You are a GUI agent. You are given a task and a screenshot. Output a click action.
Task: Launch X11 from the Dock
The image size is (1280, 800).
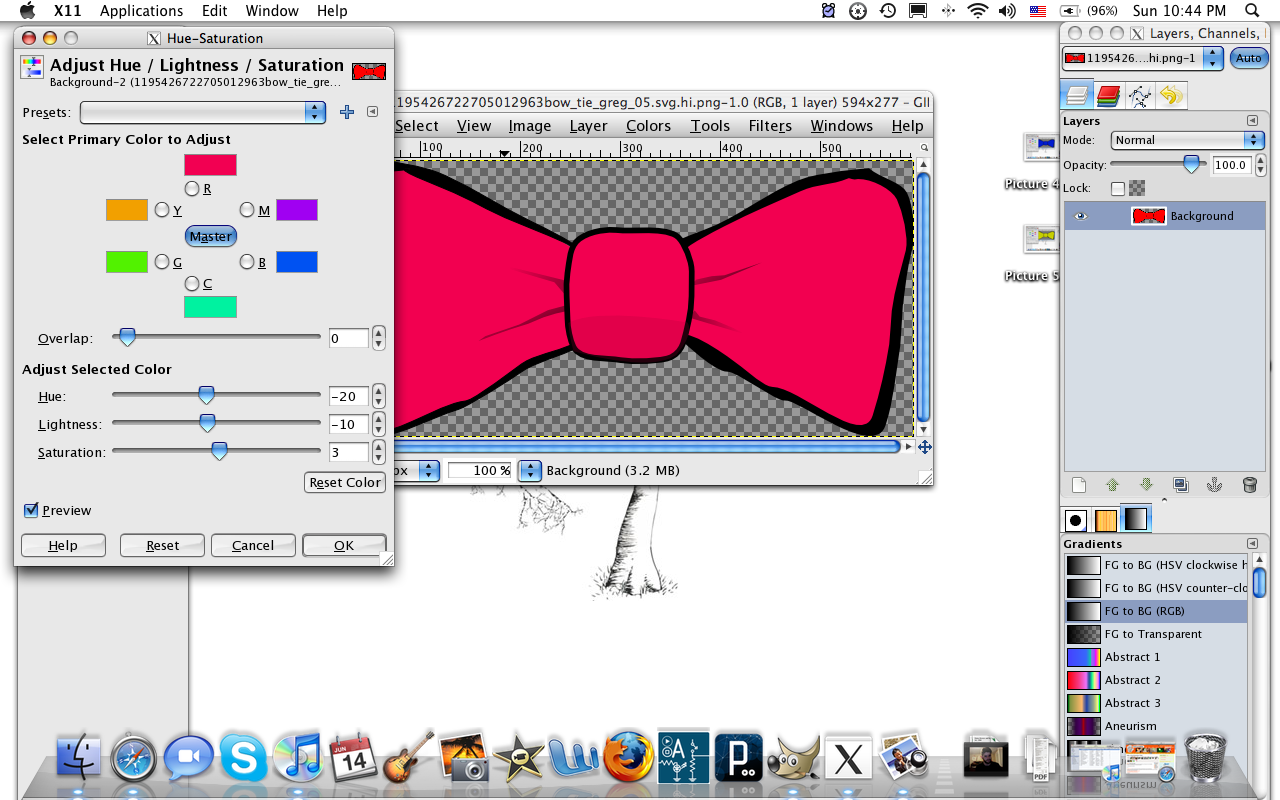point(848,758)
